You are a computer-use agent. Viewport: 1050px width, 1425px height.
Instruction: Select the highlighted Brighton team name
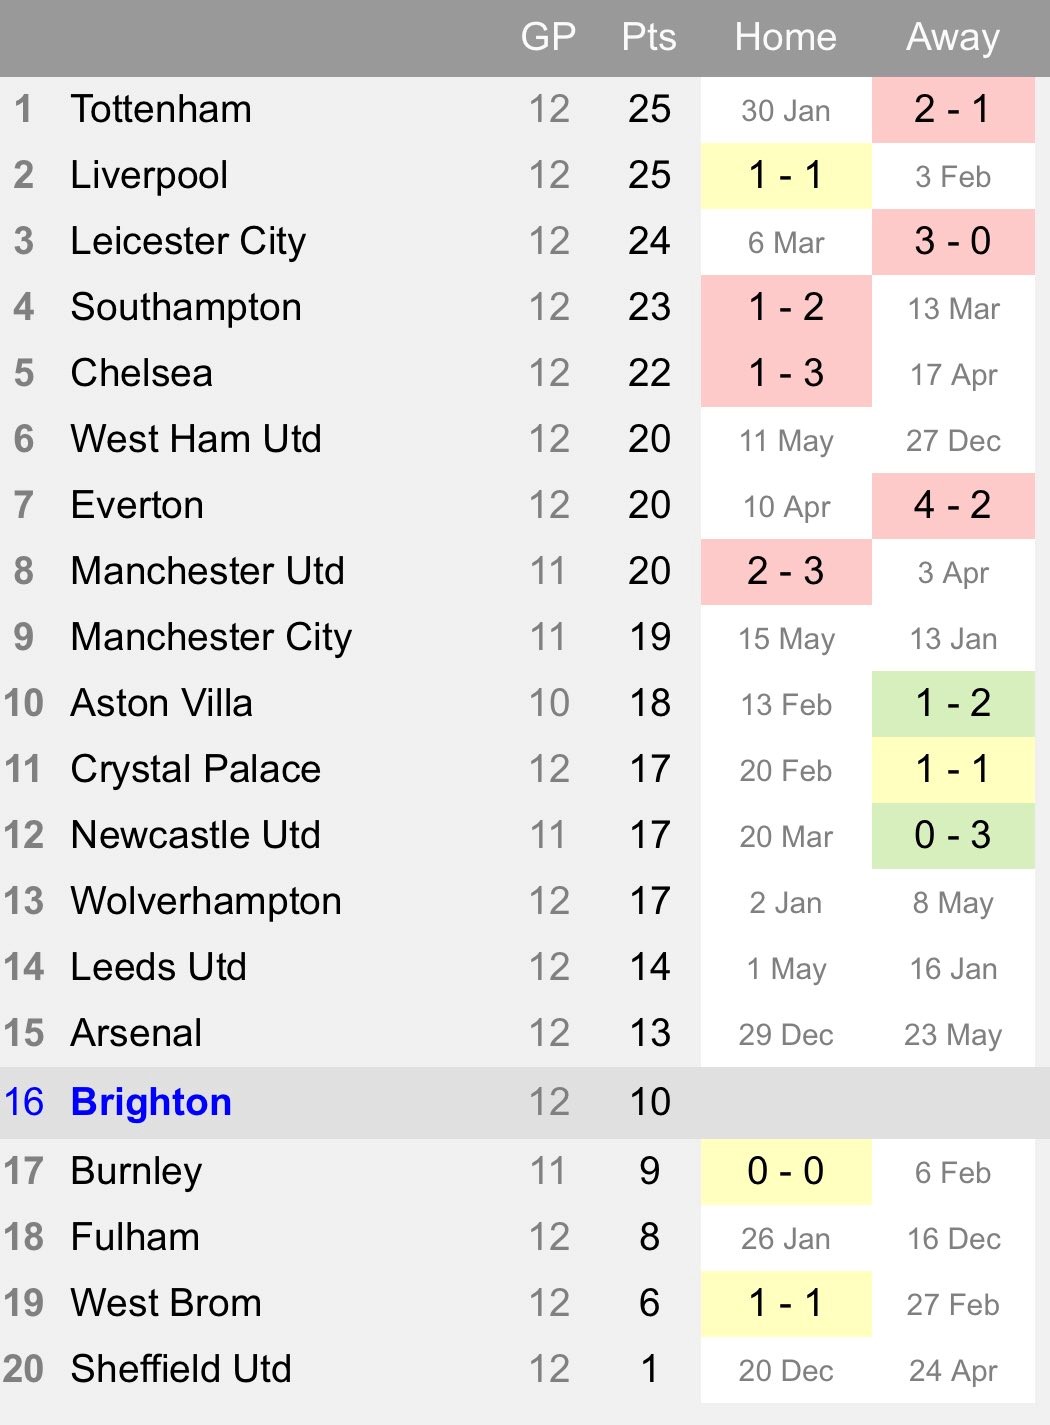click(x=151, y=1102)
